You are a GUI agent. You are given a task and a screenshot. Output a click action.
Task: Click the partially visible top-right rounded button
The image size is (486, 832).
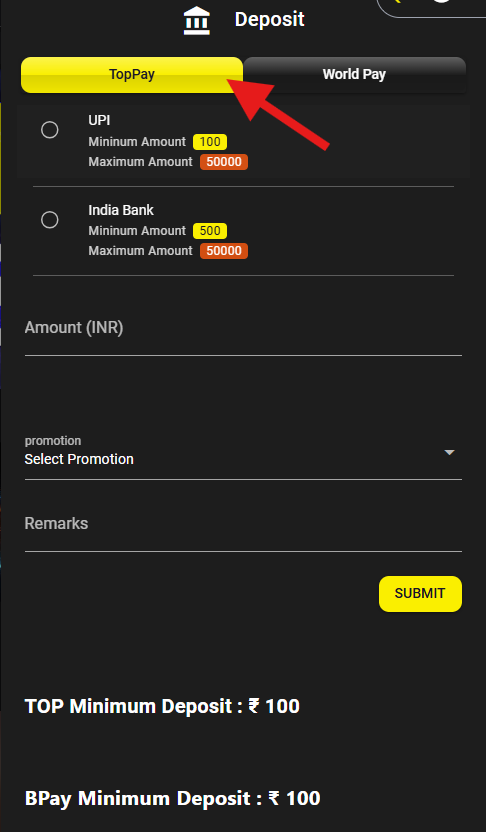(x=431, y=7)
